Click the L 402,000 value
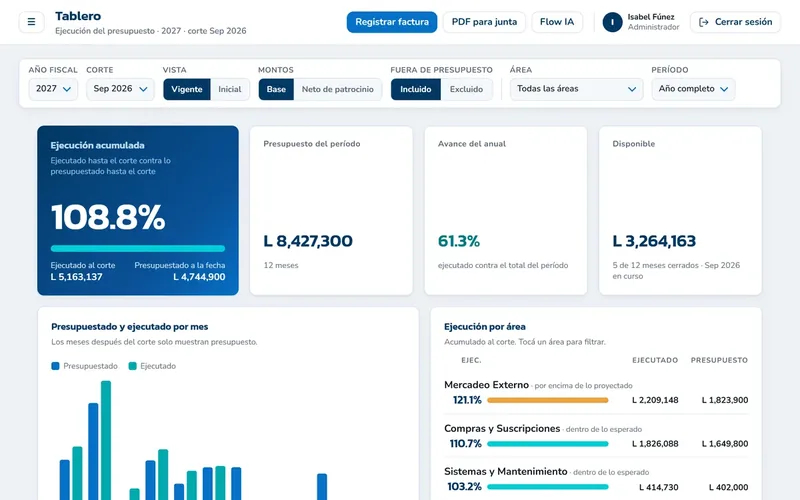800x500 pixels. pyautogui.click(x=729, y=487)
